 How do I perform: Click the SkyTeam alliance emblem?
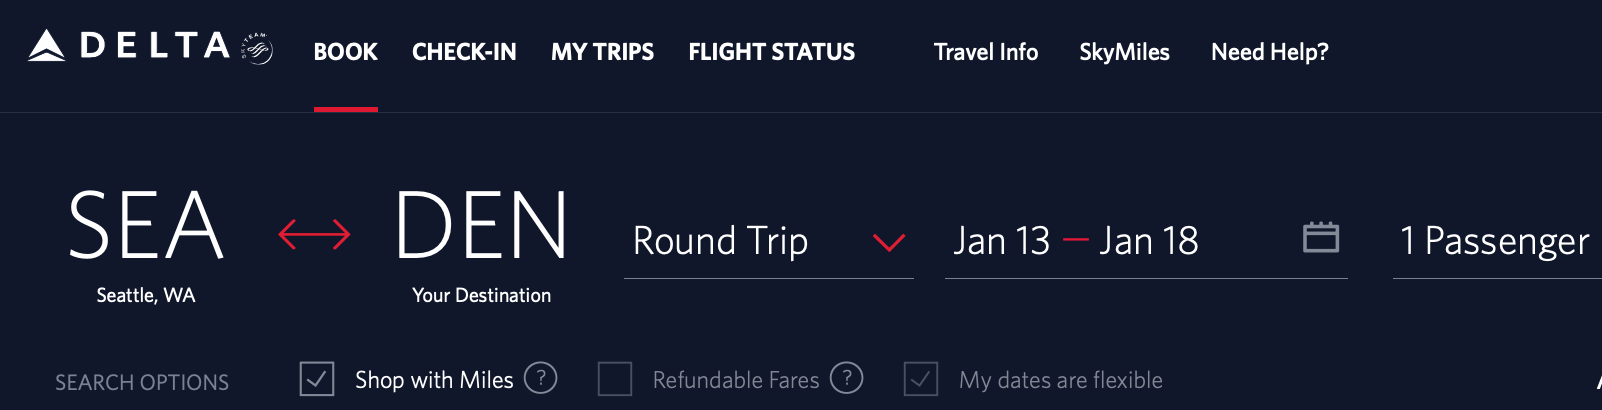pyautogui.click(x=258, y=48)
